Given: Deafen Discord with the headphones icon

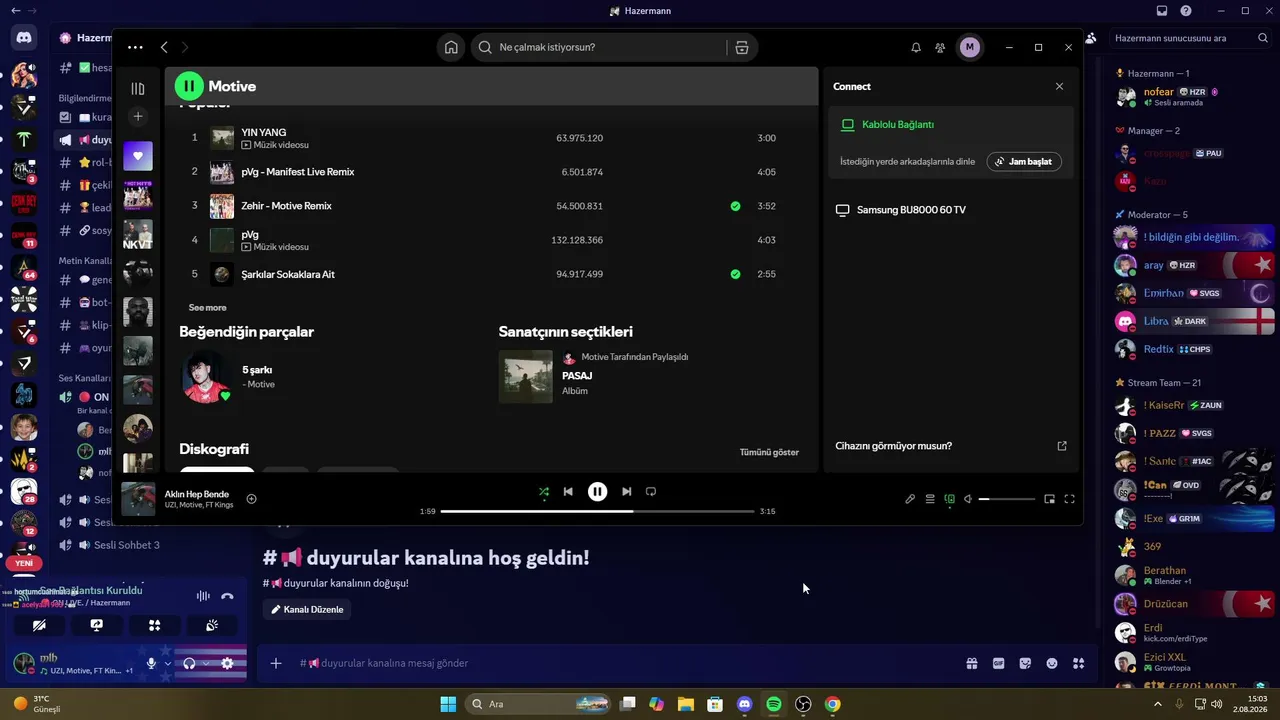Looking at the screenshot, I should [x=189, y=663].
